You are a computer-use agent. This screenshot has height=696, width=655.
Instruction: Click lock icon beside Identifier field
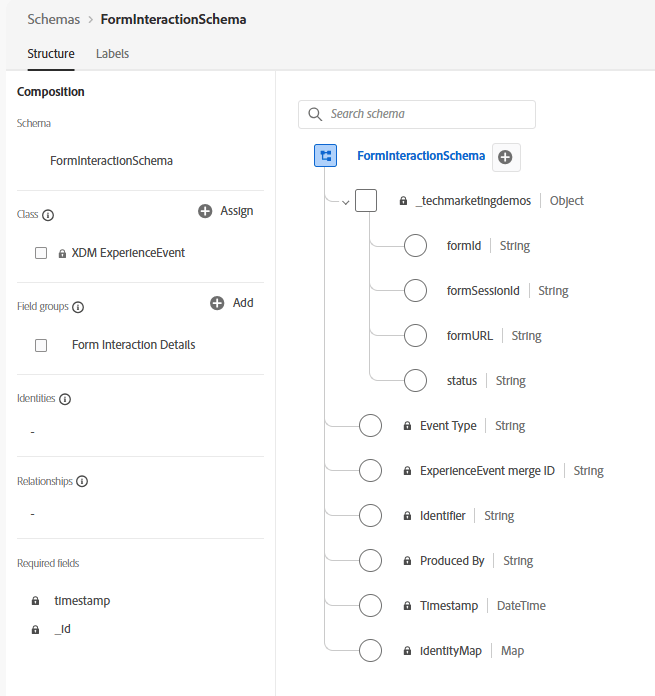(x=407, y=515)
